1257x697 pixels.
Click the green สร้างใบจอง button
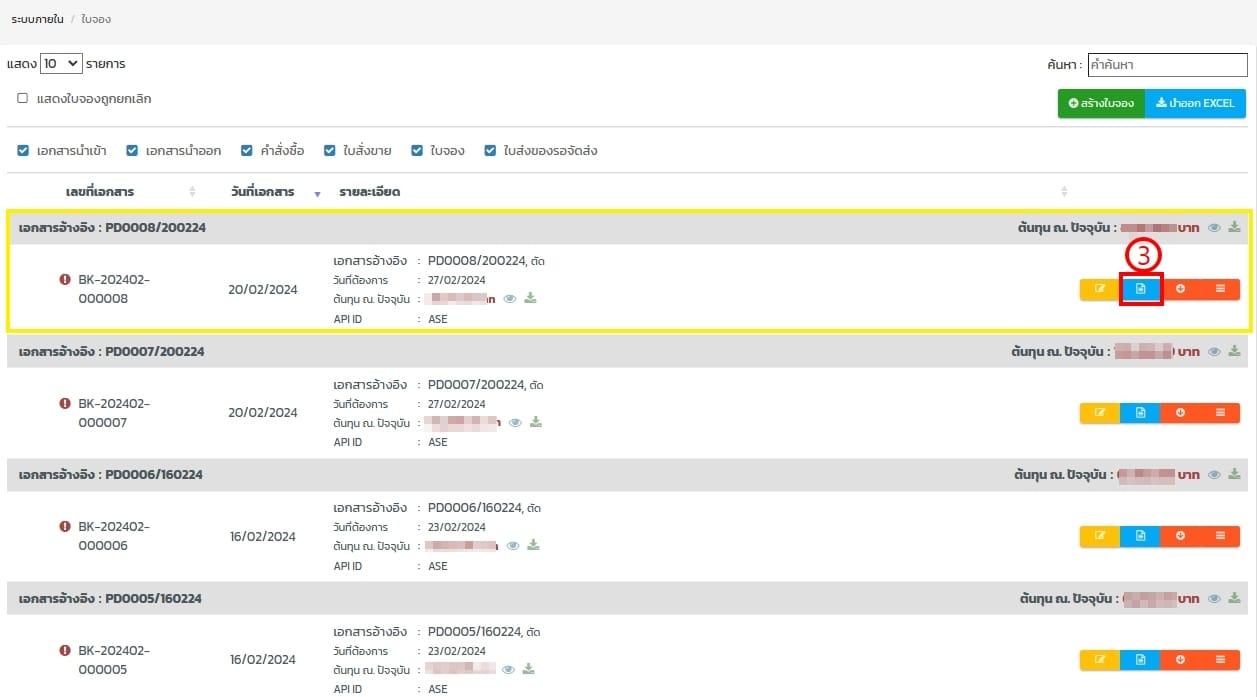pos(1101,103)
